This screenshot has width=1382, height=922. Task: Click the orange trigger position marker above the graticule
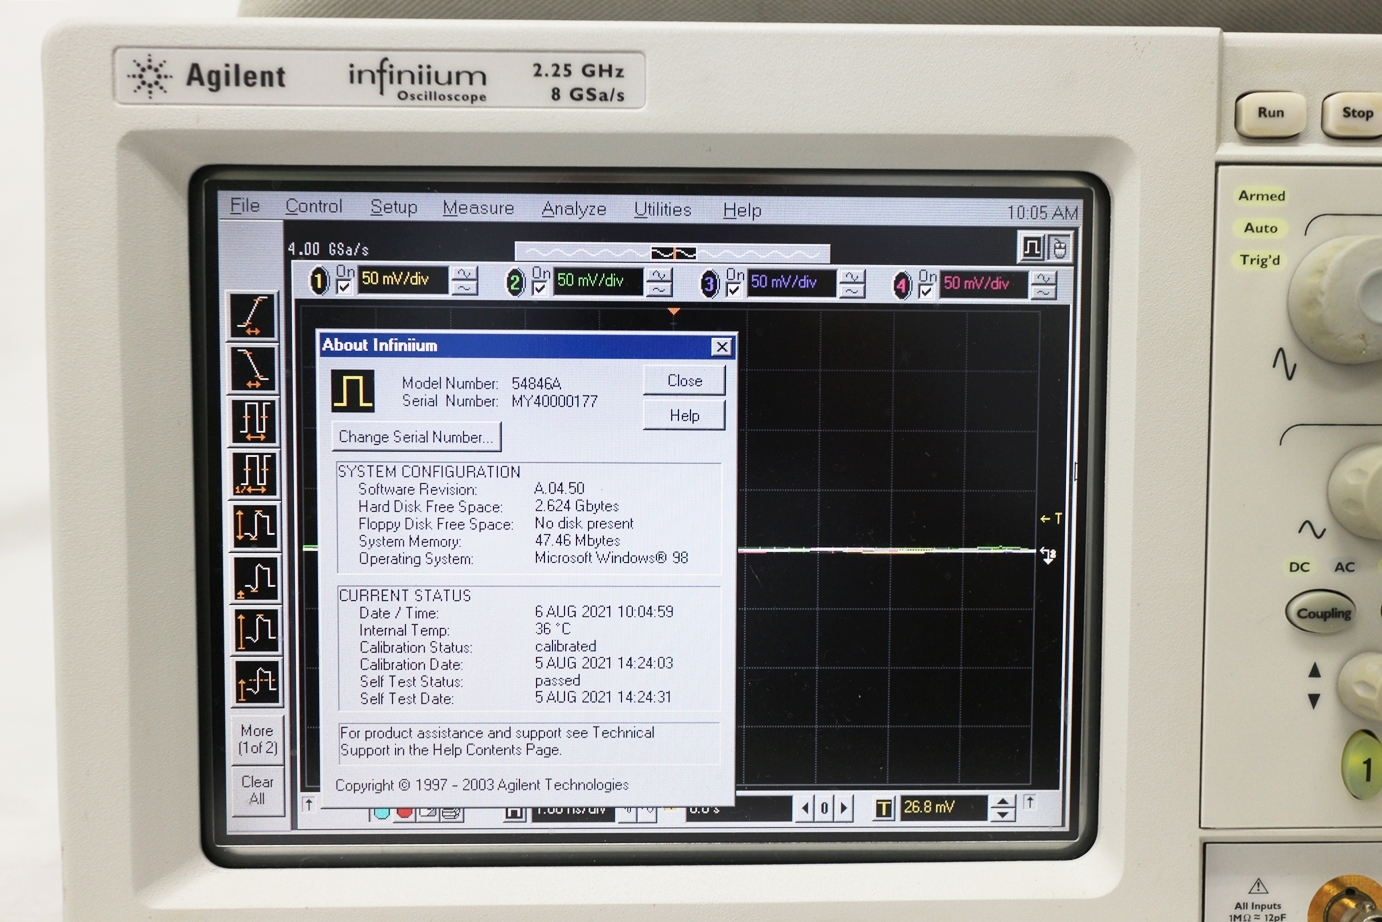coord(674,312)
